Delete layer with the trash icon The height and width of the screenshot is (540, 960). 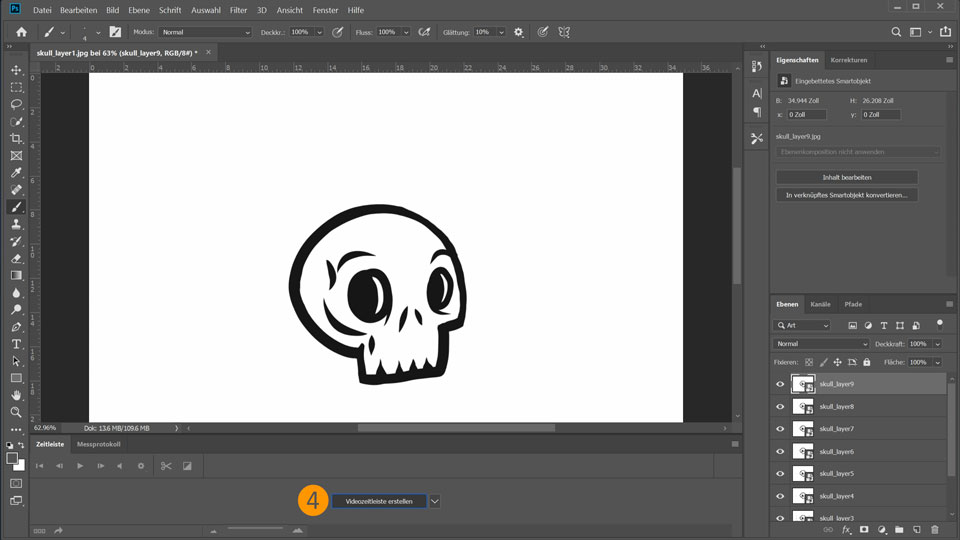tap(935, 530)
